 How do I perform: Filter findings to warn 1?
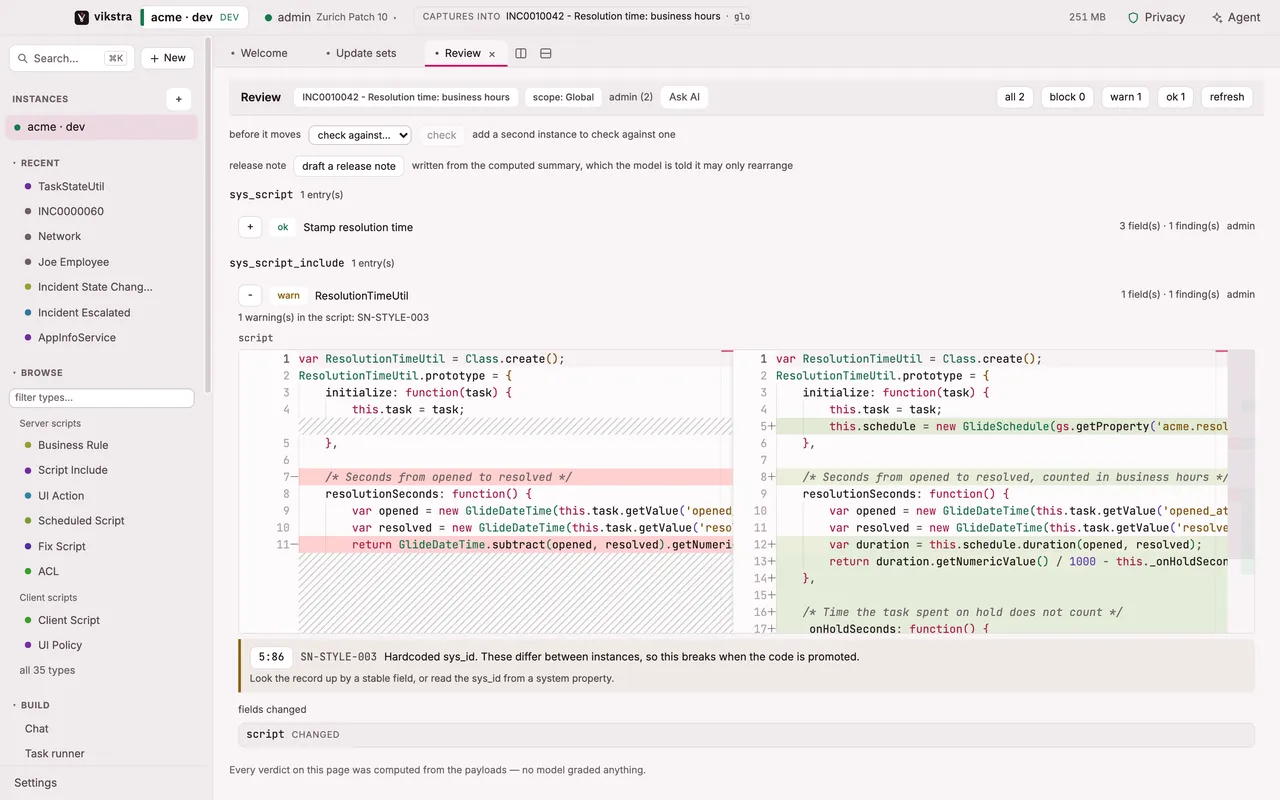pyautogui.click(x=1126, y=97)
